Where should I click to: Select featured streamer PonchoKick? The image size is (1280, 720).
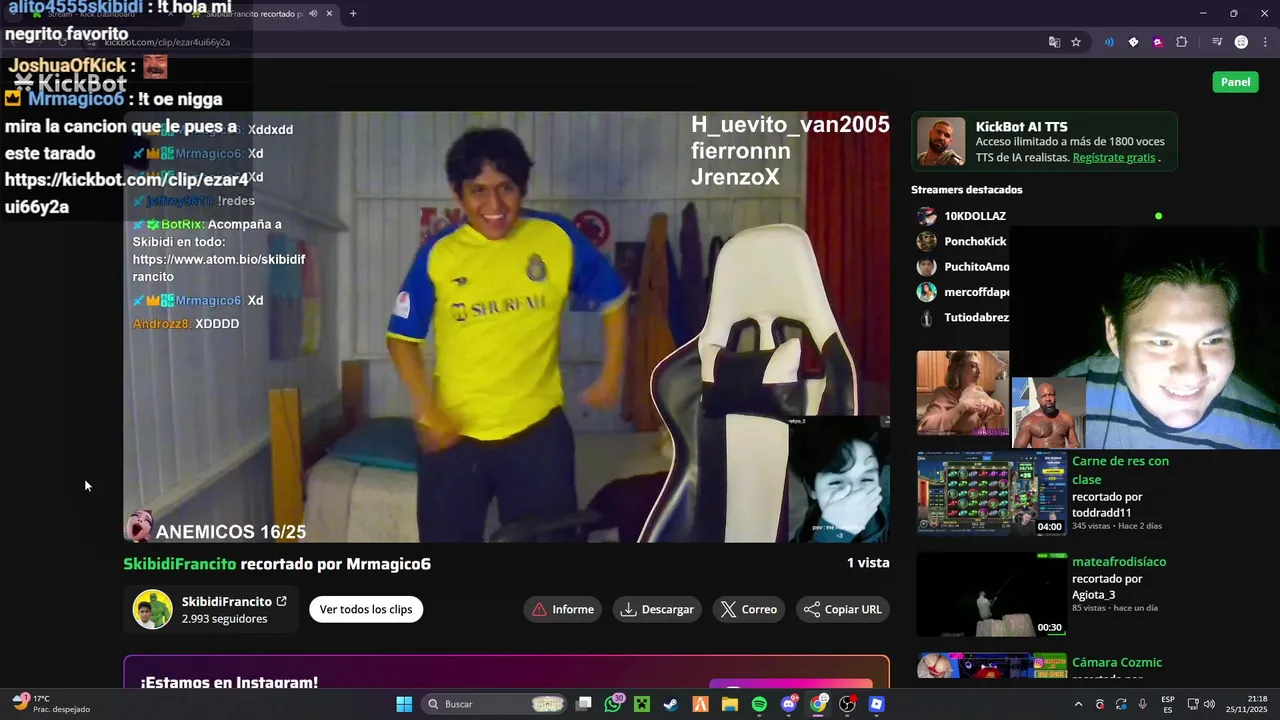tap(975, 241)
